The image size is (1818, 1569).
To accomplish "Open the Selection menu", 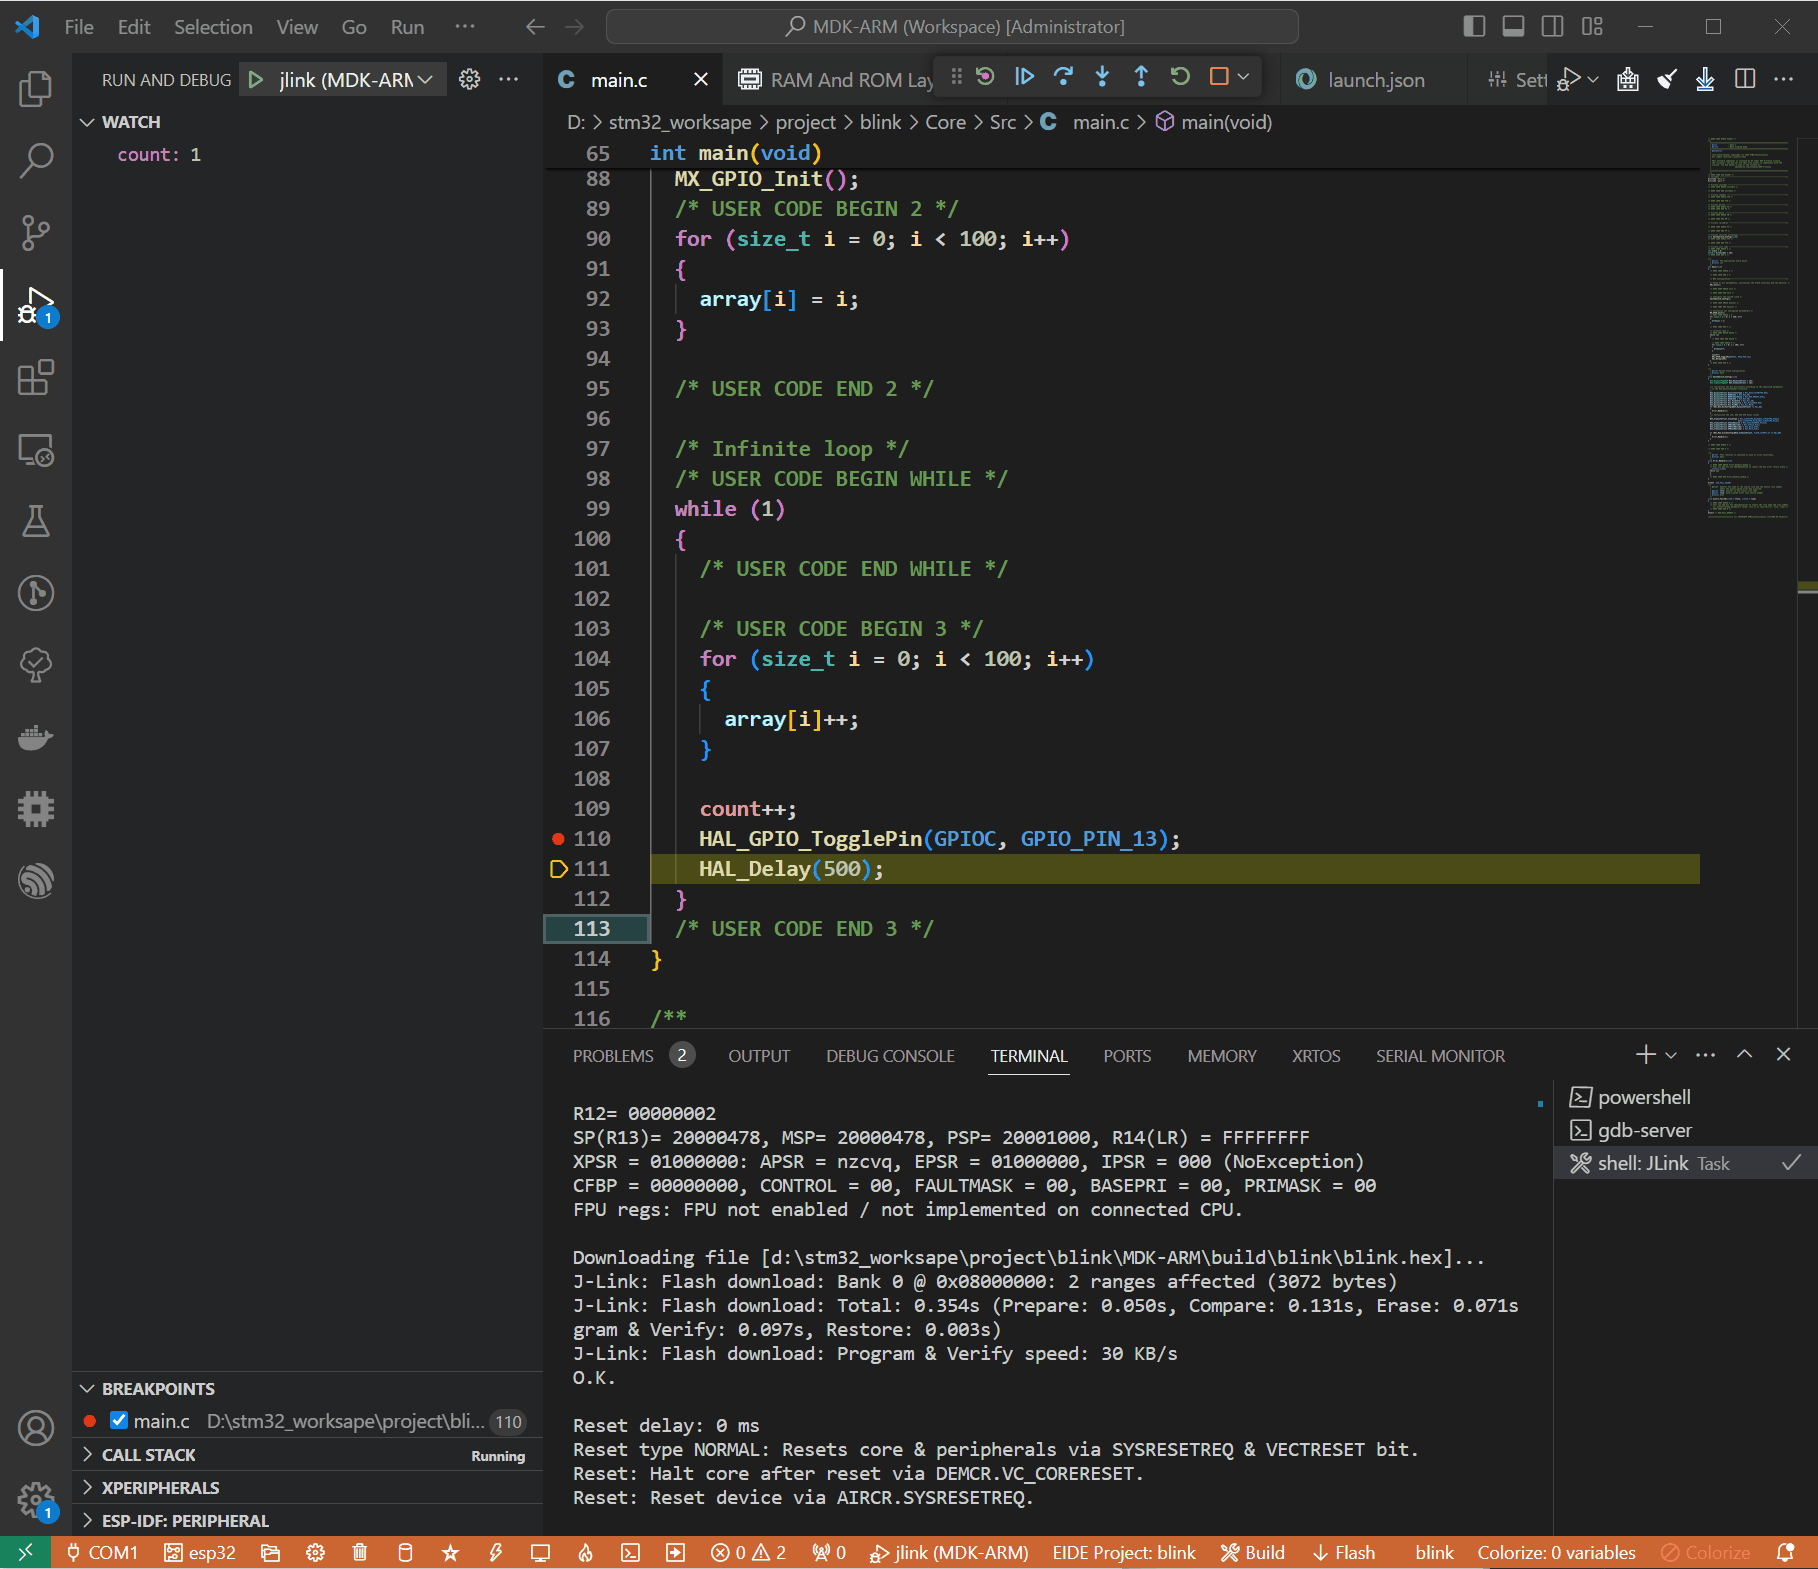I will pyautogui.click(x=213, y=27).
